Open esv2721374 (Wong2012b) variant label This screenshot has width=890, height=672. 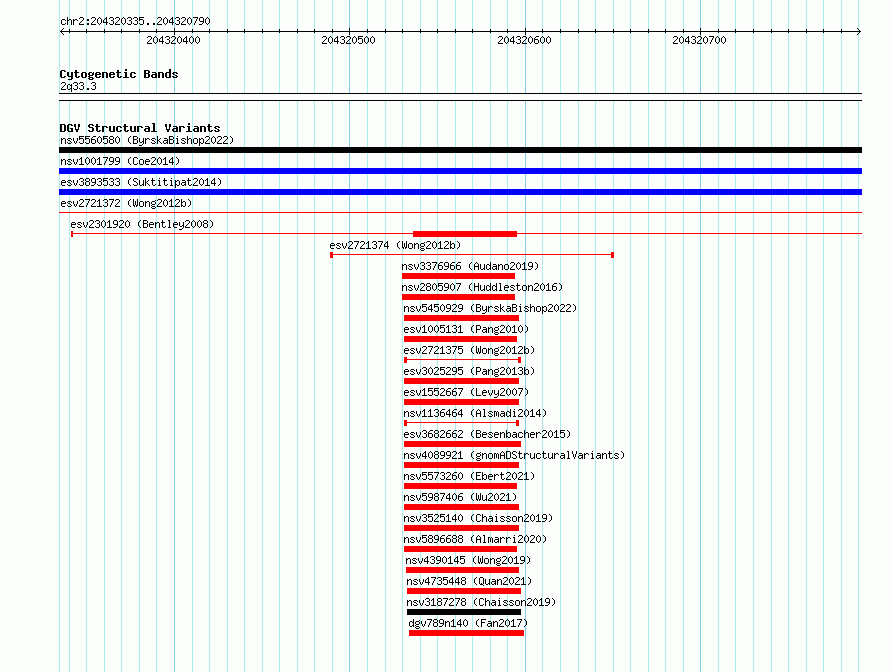coord(395,245)
